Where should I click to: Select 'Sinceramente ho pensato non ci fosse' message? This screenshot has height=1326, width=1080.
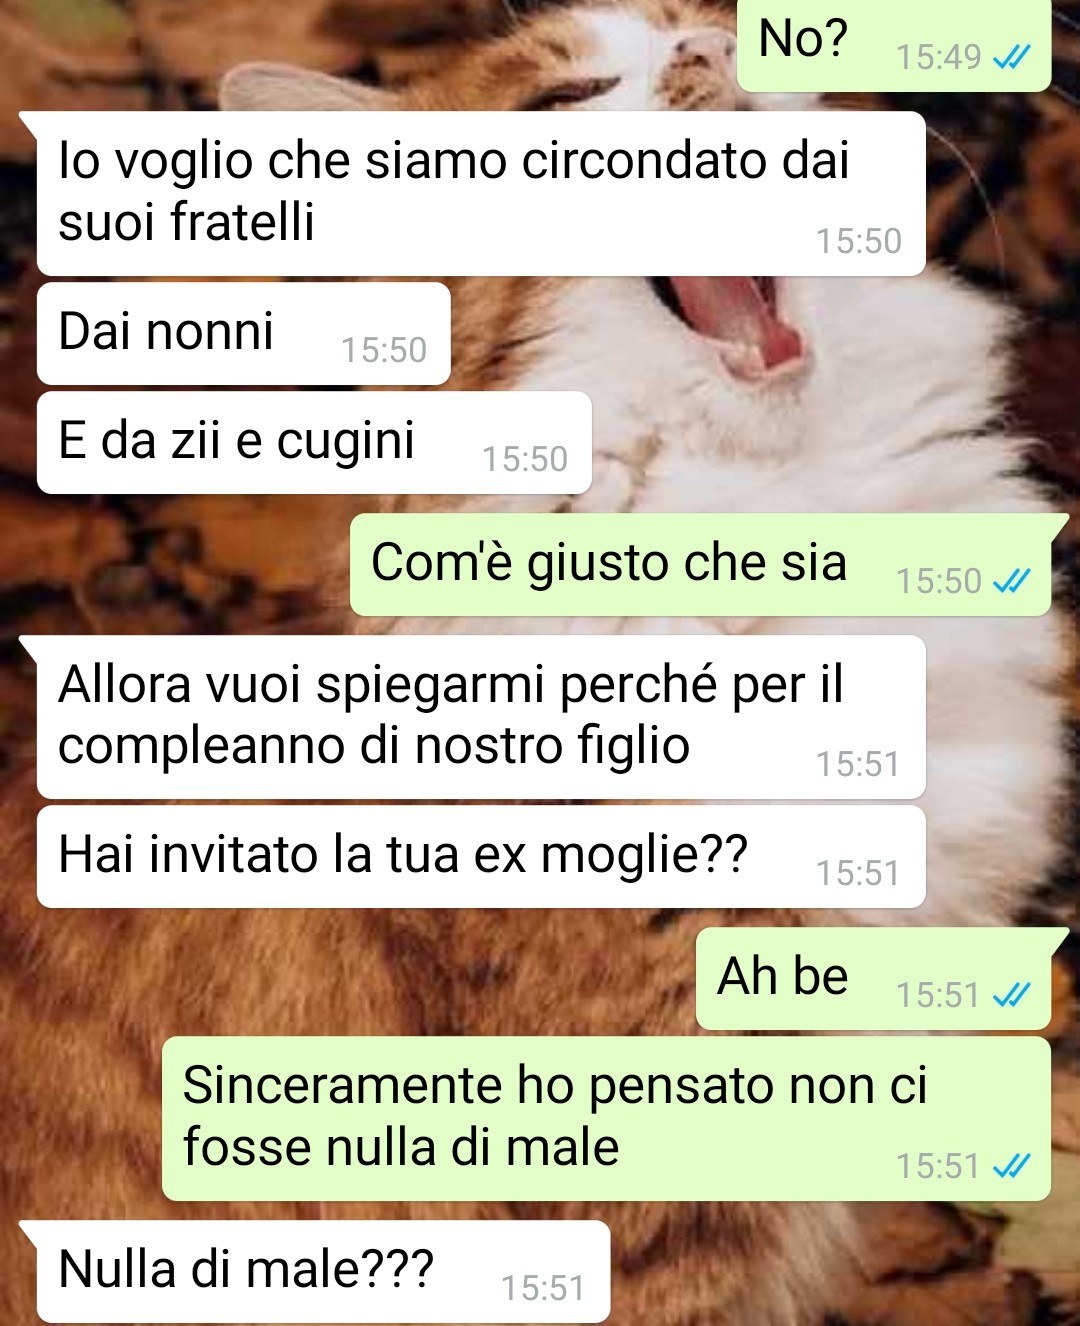606,1118
